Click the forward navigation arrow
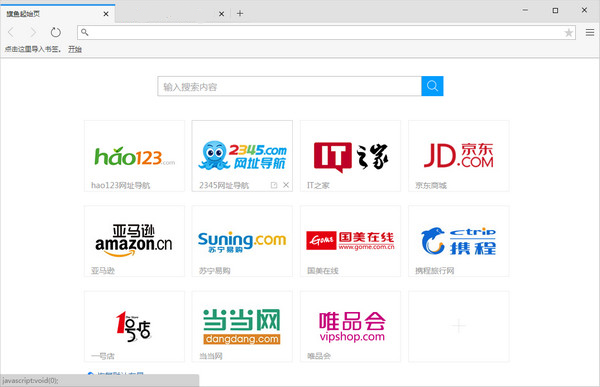The width and height of the screenshot is (600, 387). 33,32
